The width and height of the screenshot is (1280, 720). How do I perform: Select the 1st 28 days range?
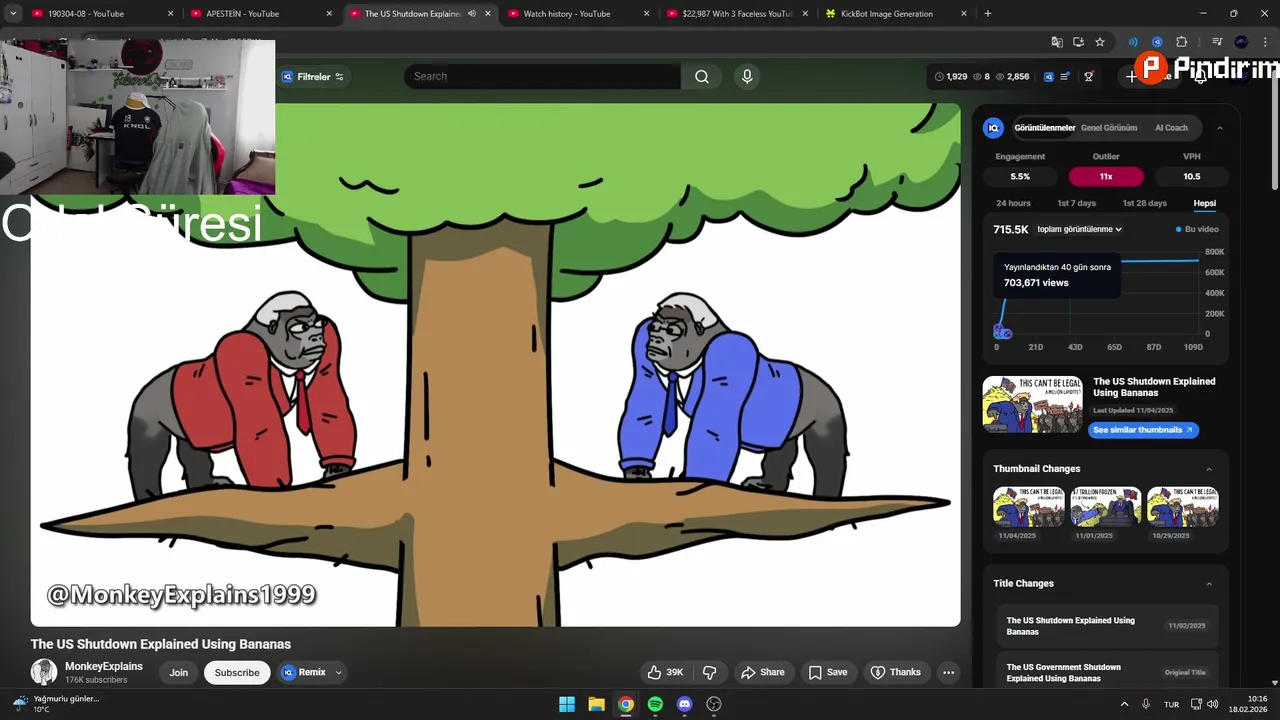point(1144,203)
